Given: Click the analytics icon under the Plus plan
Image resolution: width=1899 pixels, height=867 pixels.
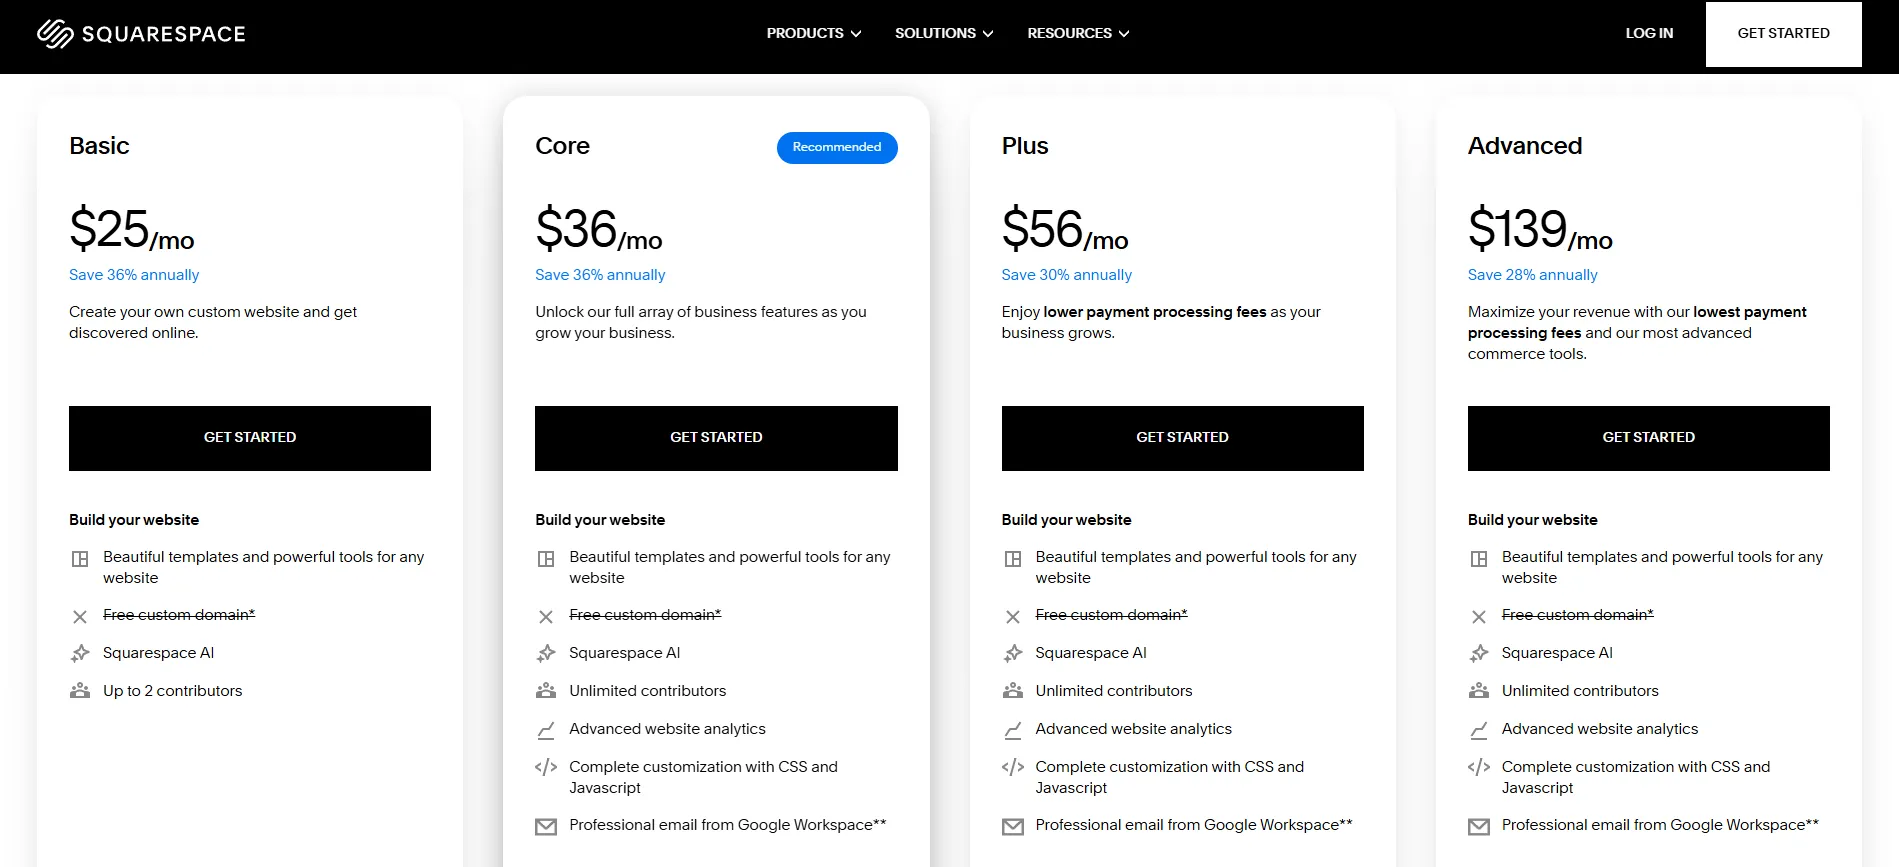Looking at the screenshot, I should [1013, 730].
